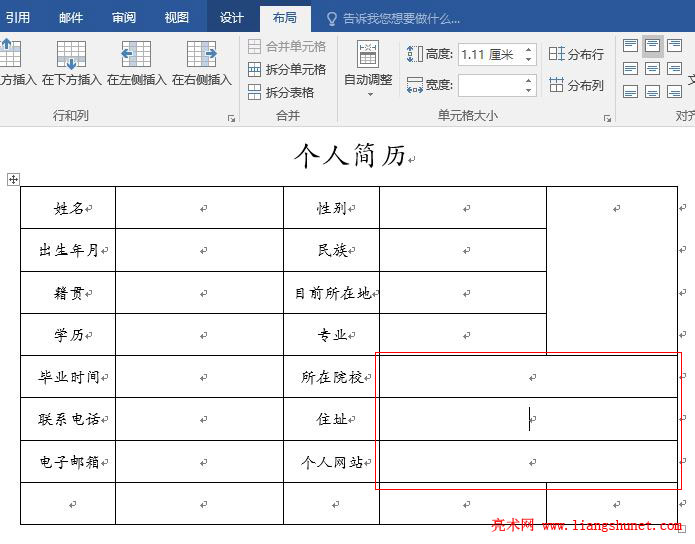Image resolution: width=695 pixels, height=544 pixels.
Task: Select Align Bottom Center alignment icon
Action: 652,92
